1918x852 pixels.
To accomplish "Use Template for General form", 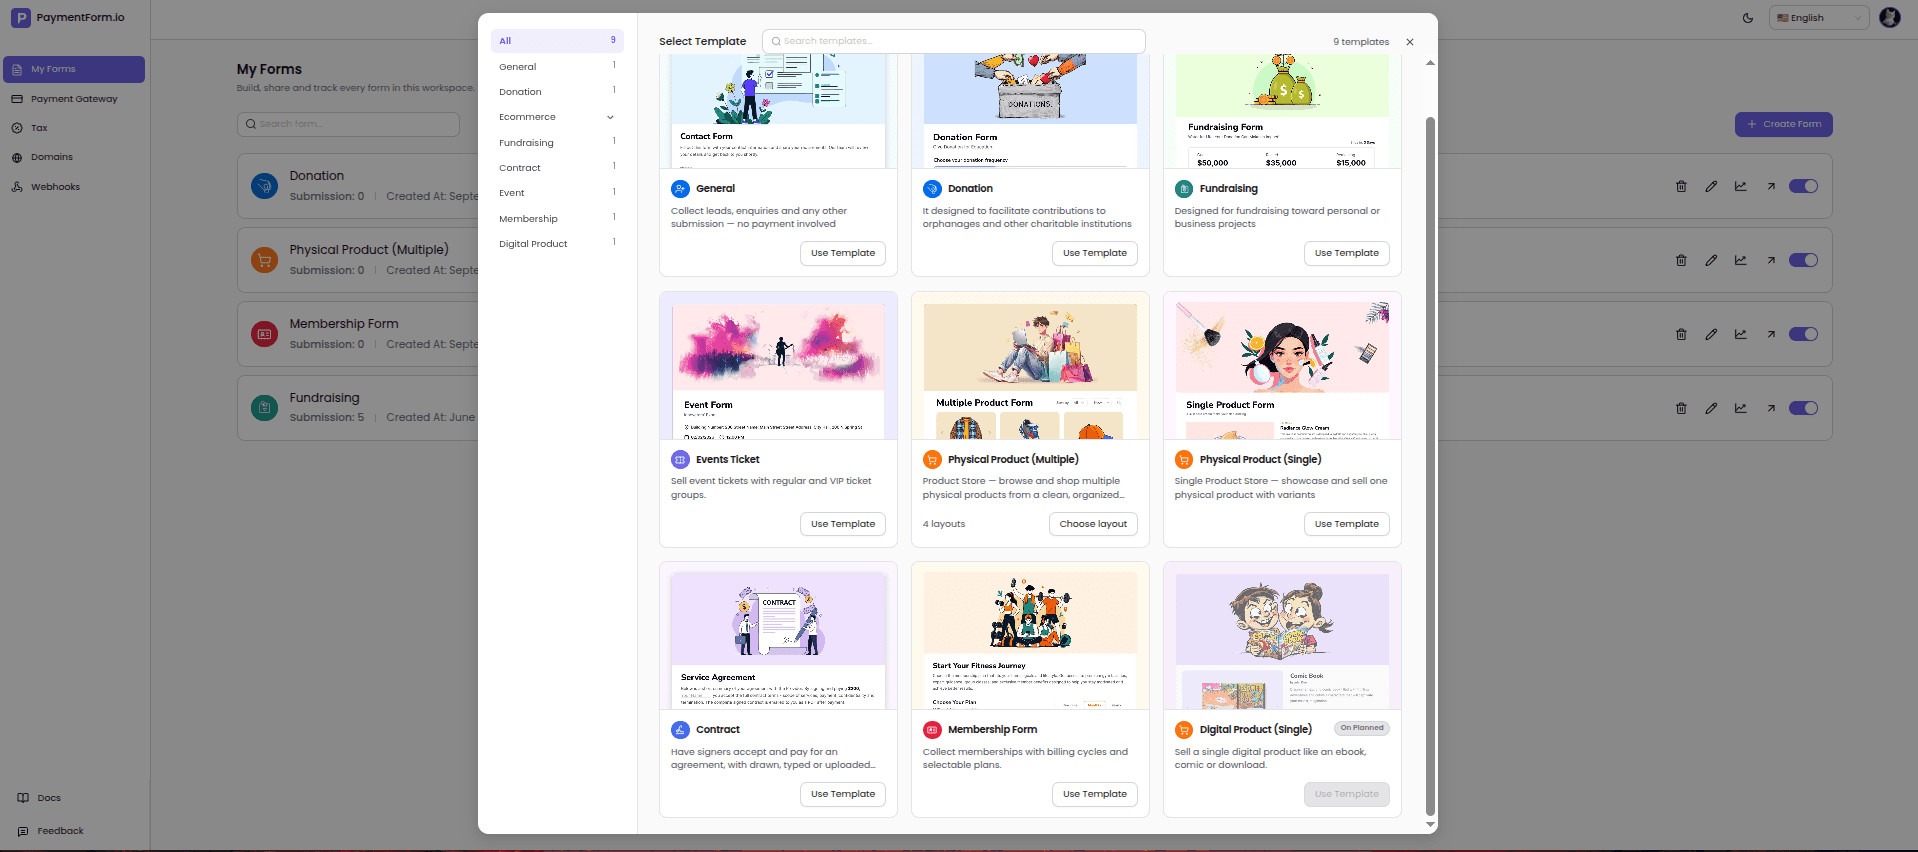I will click(x=843, y=253).
